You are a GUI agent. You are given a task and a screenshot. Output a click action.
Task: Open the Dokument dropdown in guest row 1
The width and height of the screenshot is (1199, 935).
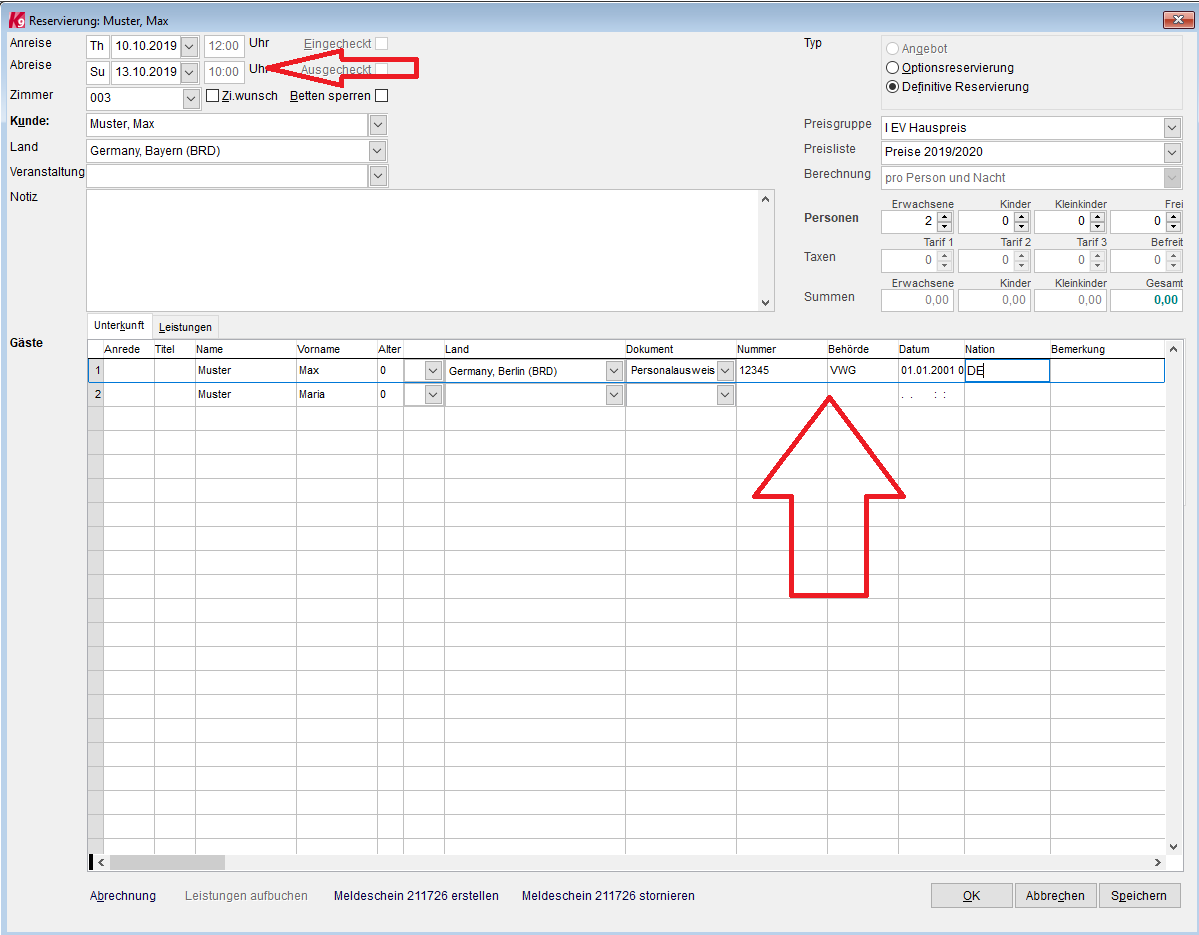[725, 371]
